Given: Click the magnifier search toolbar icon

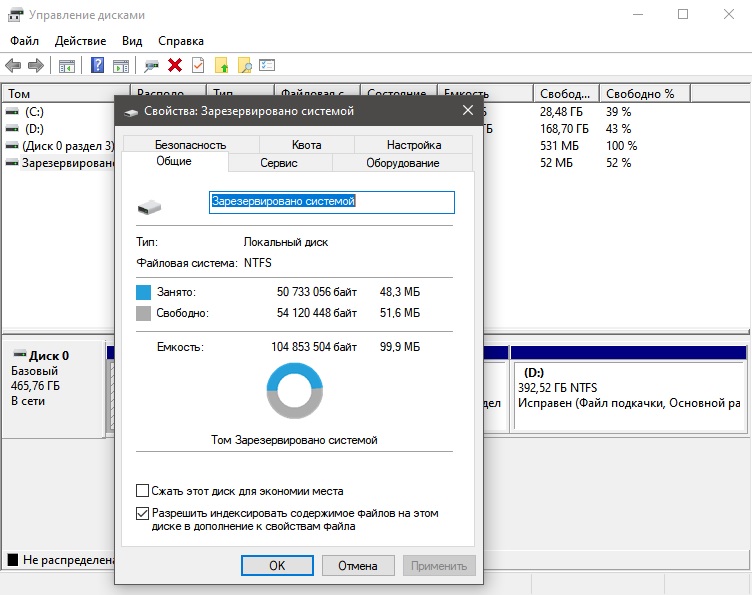Looking at the screenshot, I should (245, 65).
